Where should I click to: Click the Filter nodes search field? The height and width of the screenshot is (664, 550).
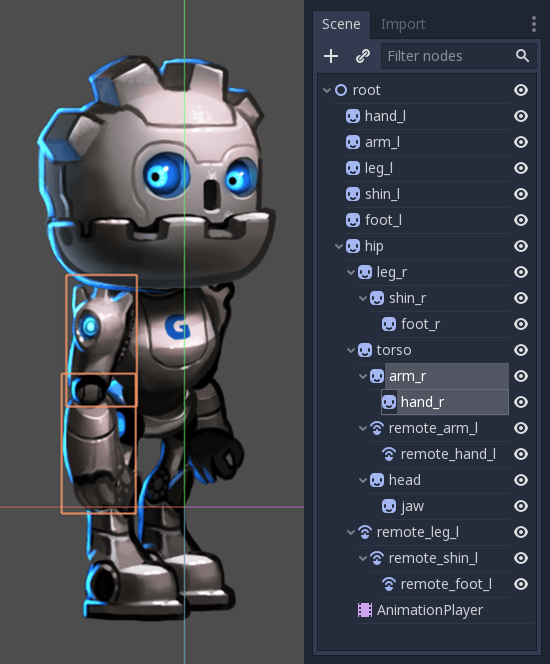[459, 56]
